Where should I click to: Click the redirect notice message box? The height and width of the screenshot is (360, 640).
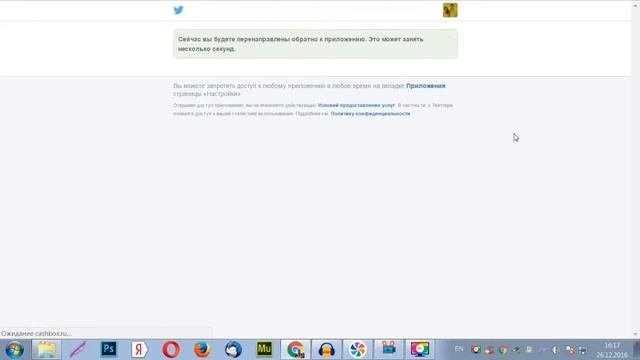click(x=315, y=44)
